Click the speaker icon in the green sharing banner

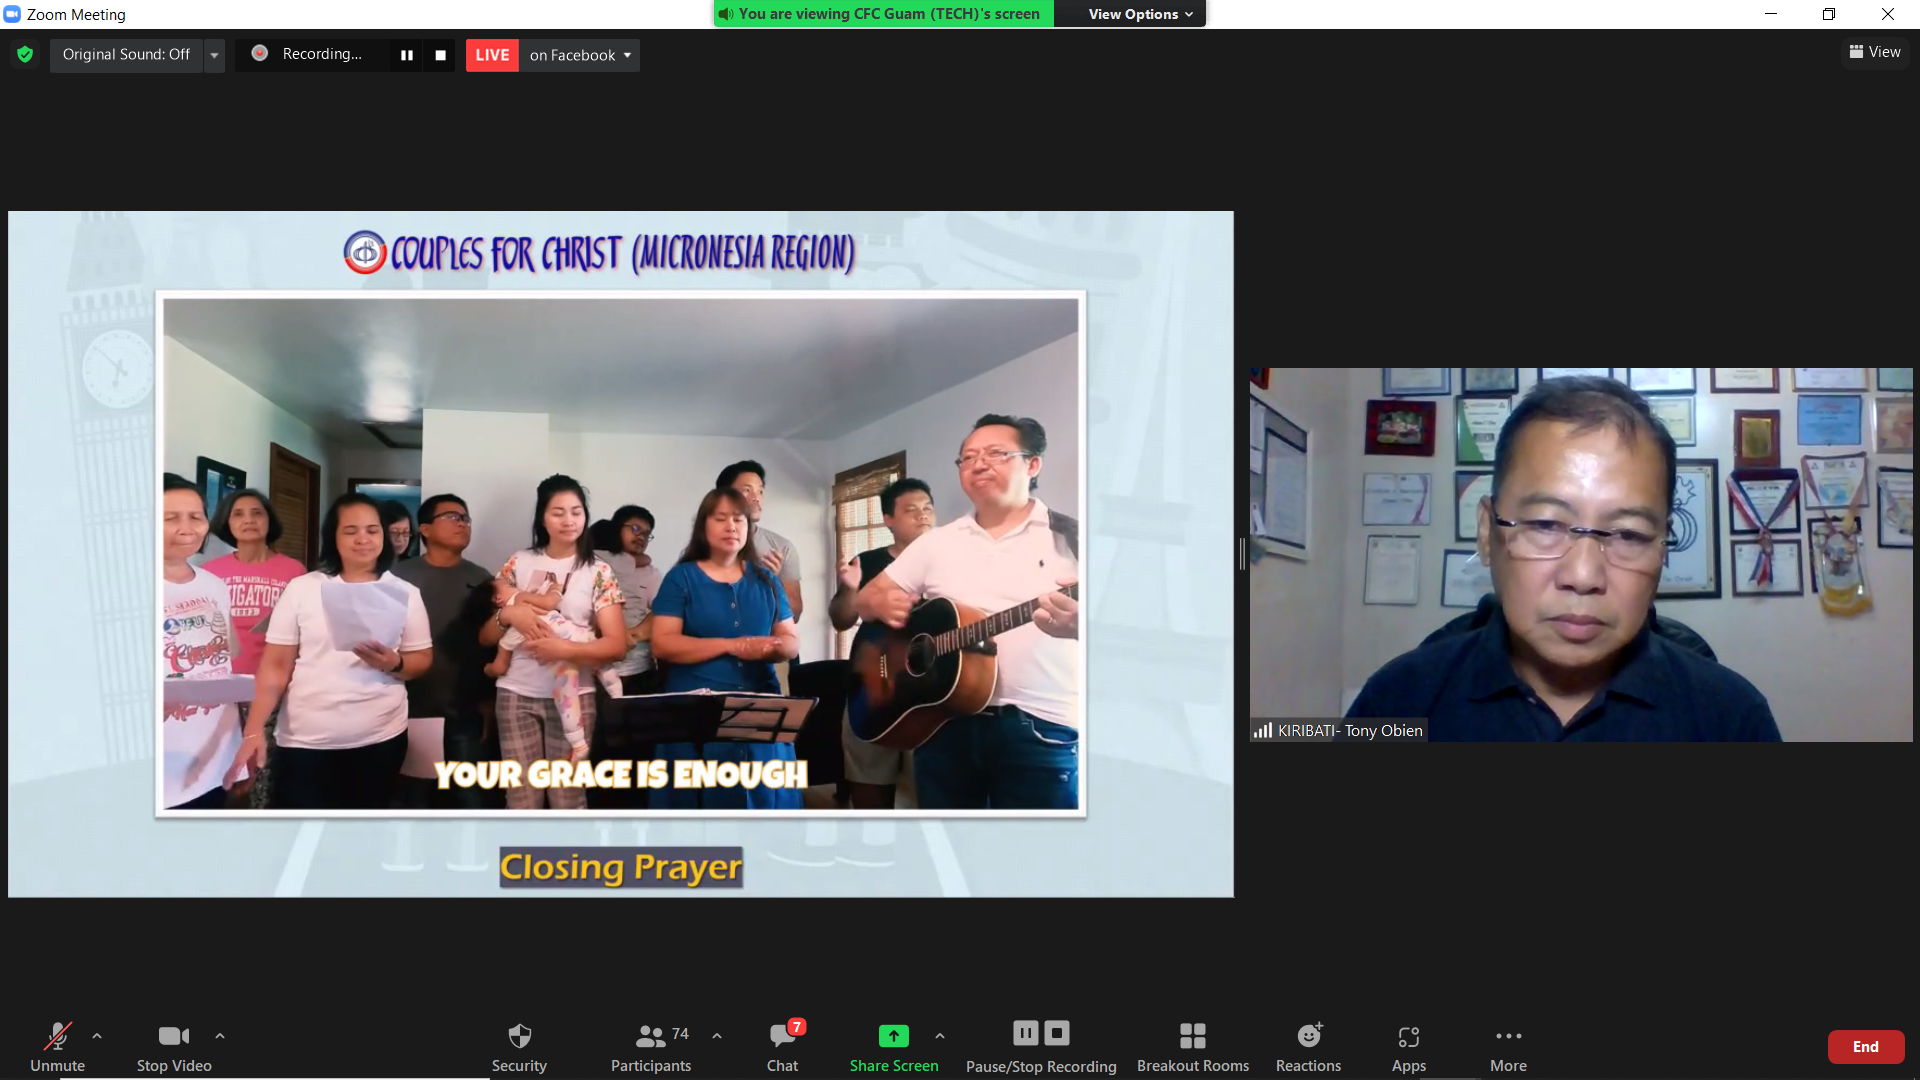tap(727, 14)
